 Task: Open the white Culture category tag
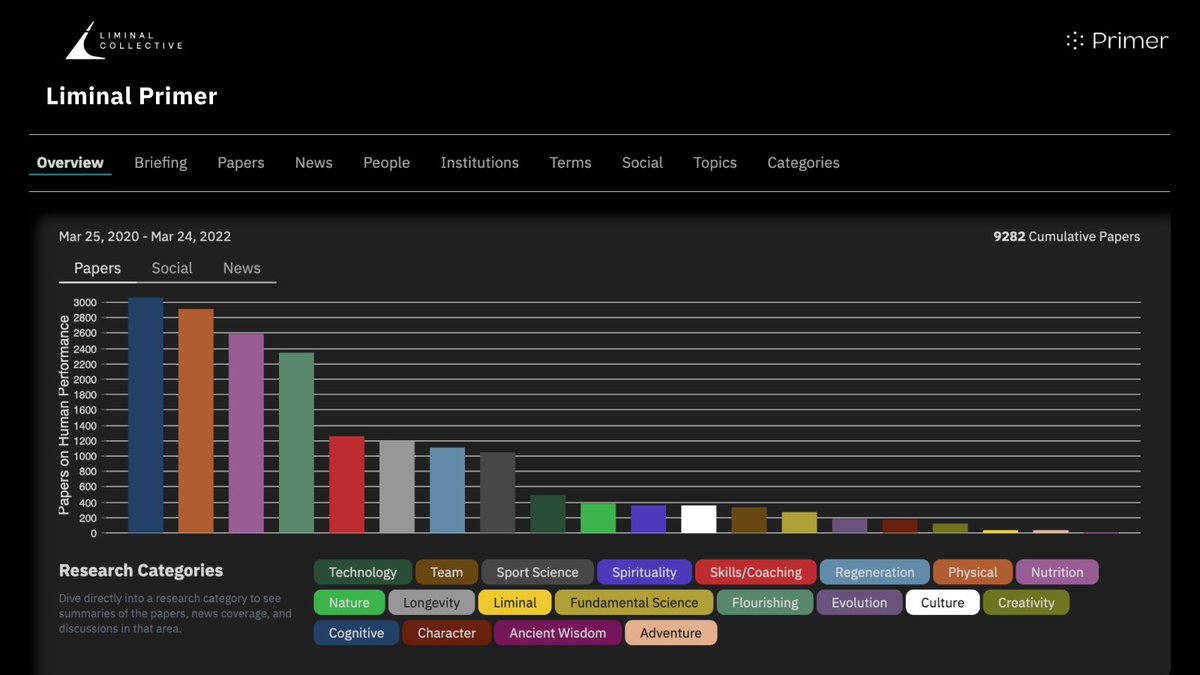coord(943,602)
